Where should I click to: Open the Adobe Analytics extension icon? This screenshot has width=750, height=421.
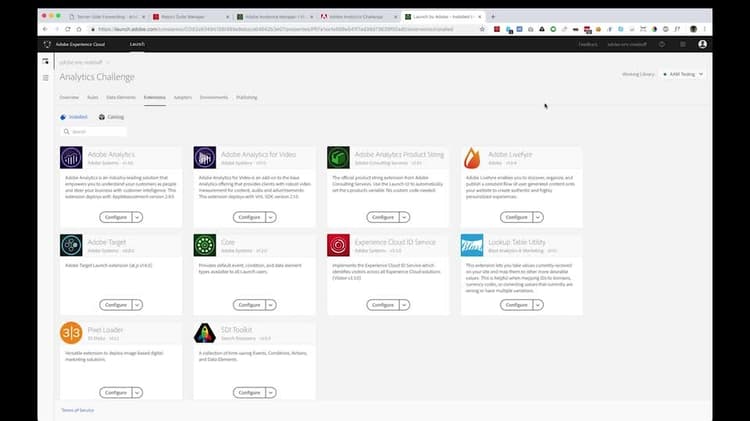point(71,157)
